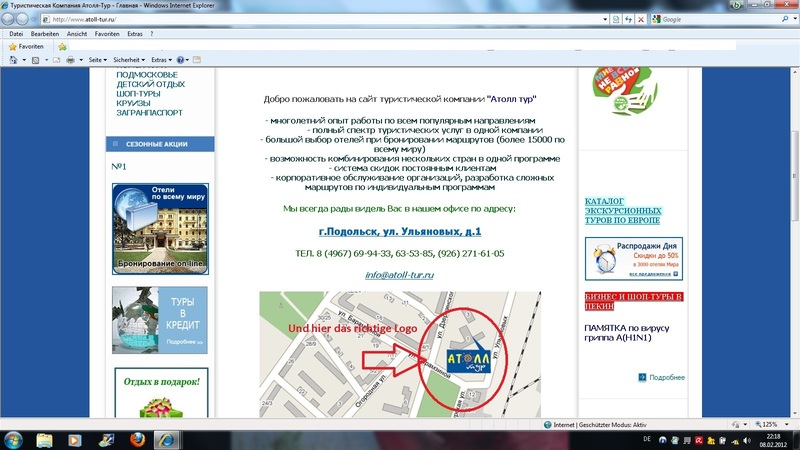Print the page using the printer icon
Image resolution: width=800 pixels, height=450 pixels.
pos(70,60)
